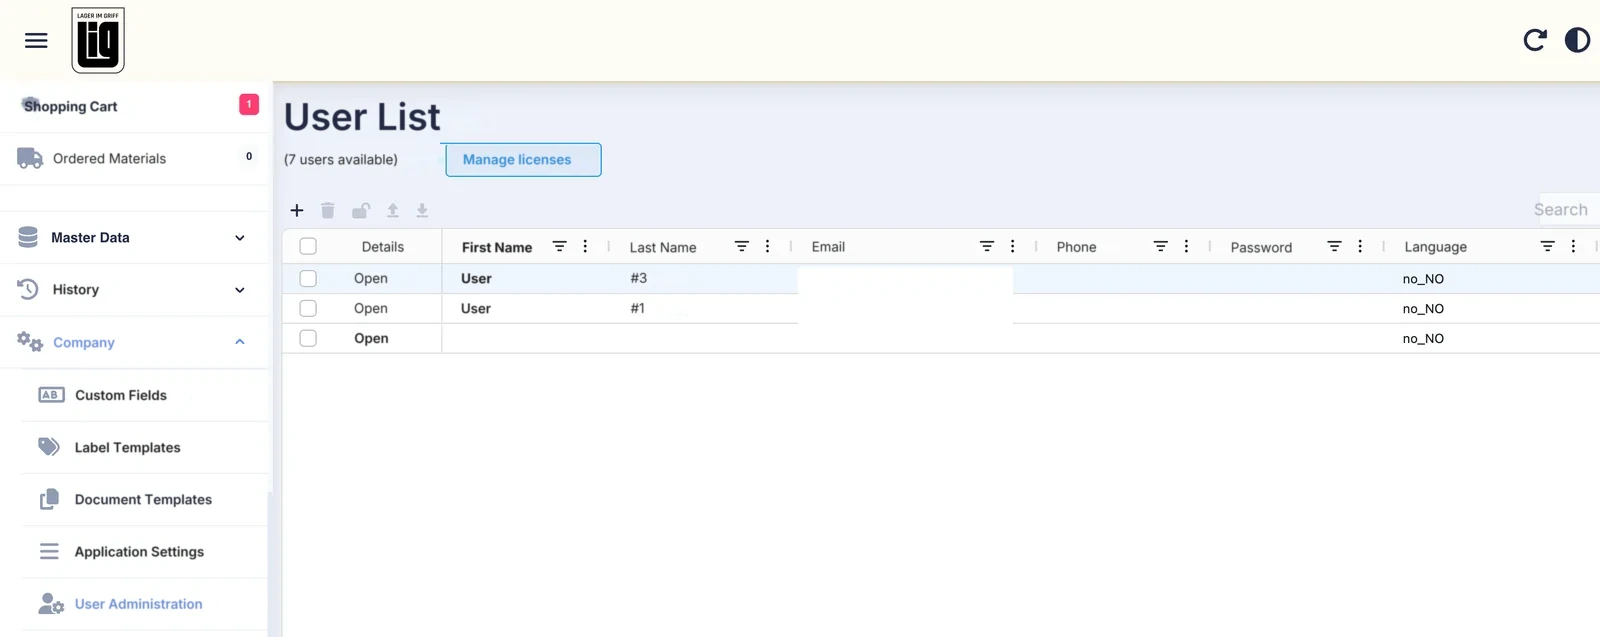Sort by the Phone header
The height and width of the screenshot is (637, 1600).
1076,247
